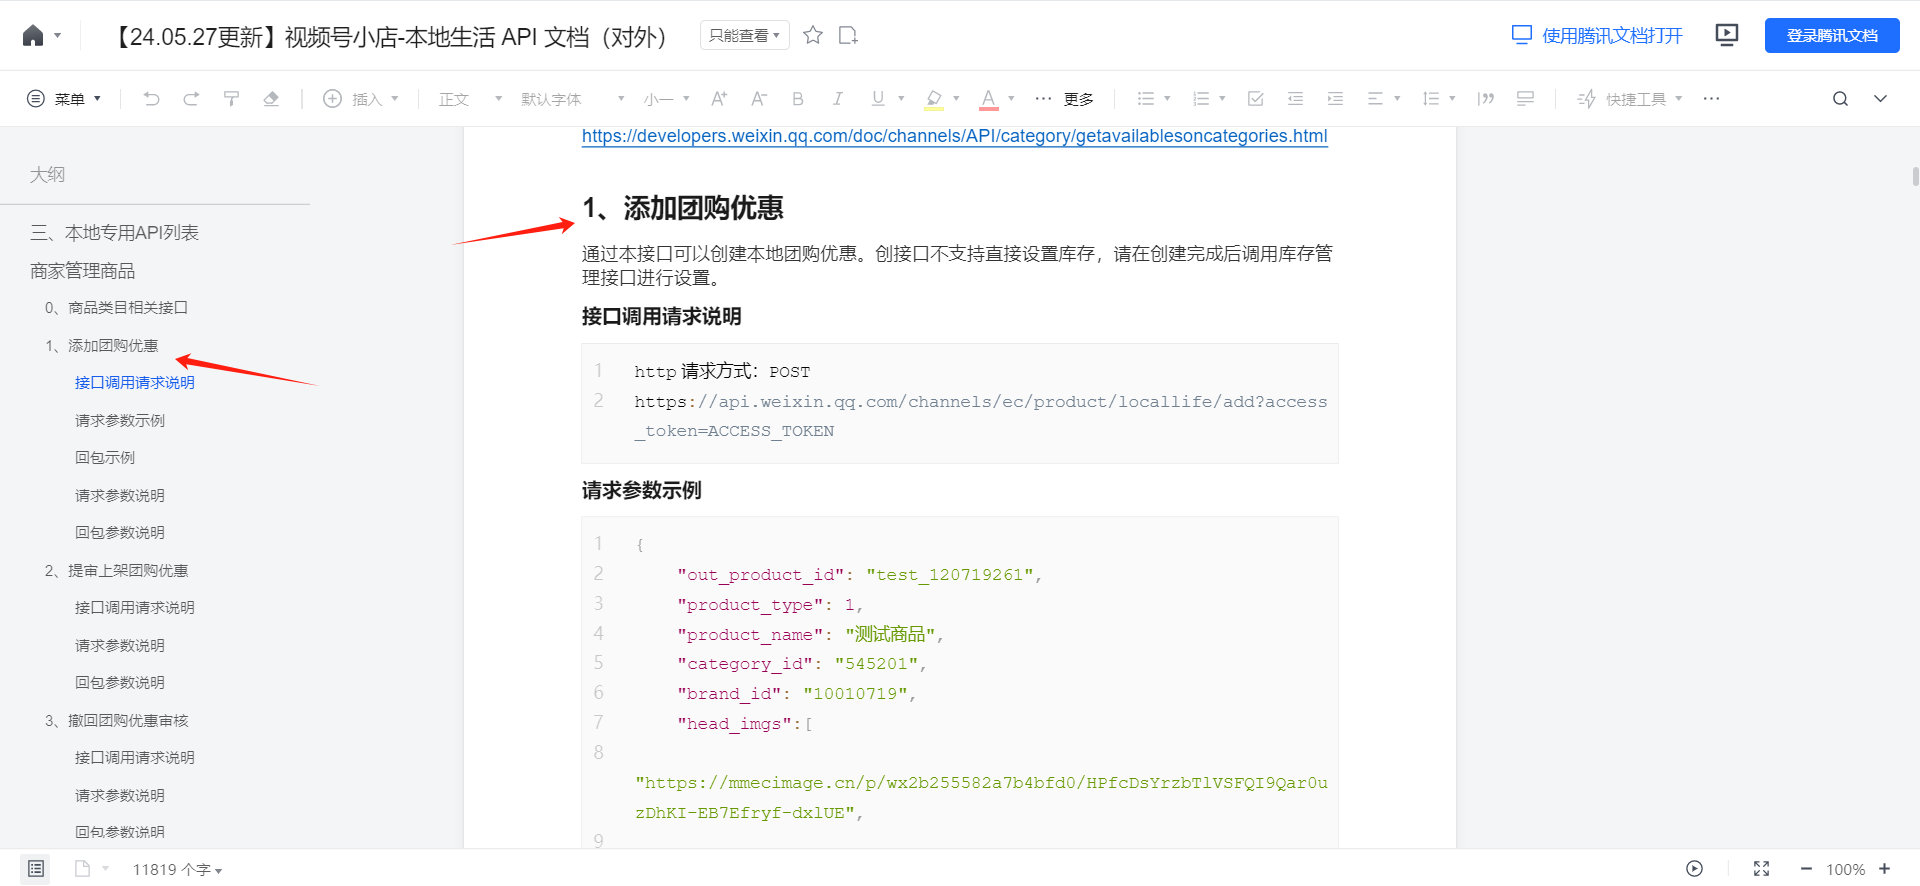Click page view icon in status bar
Image resolution: width=1920 pixels, height=886 pixels.
(82, 869)
